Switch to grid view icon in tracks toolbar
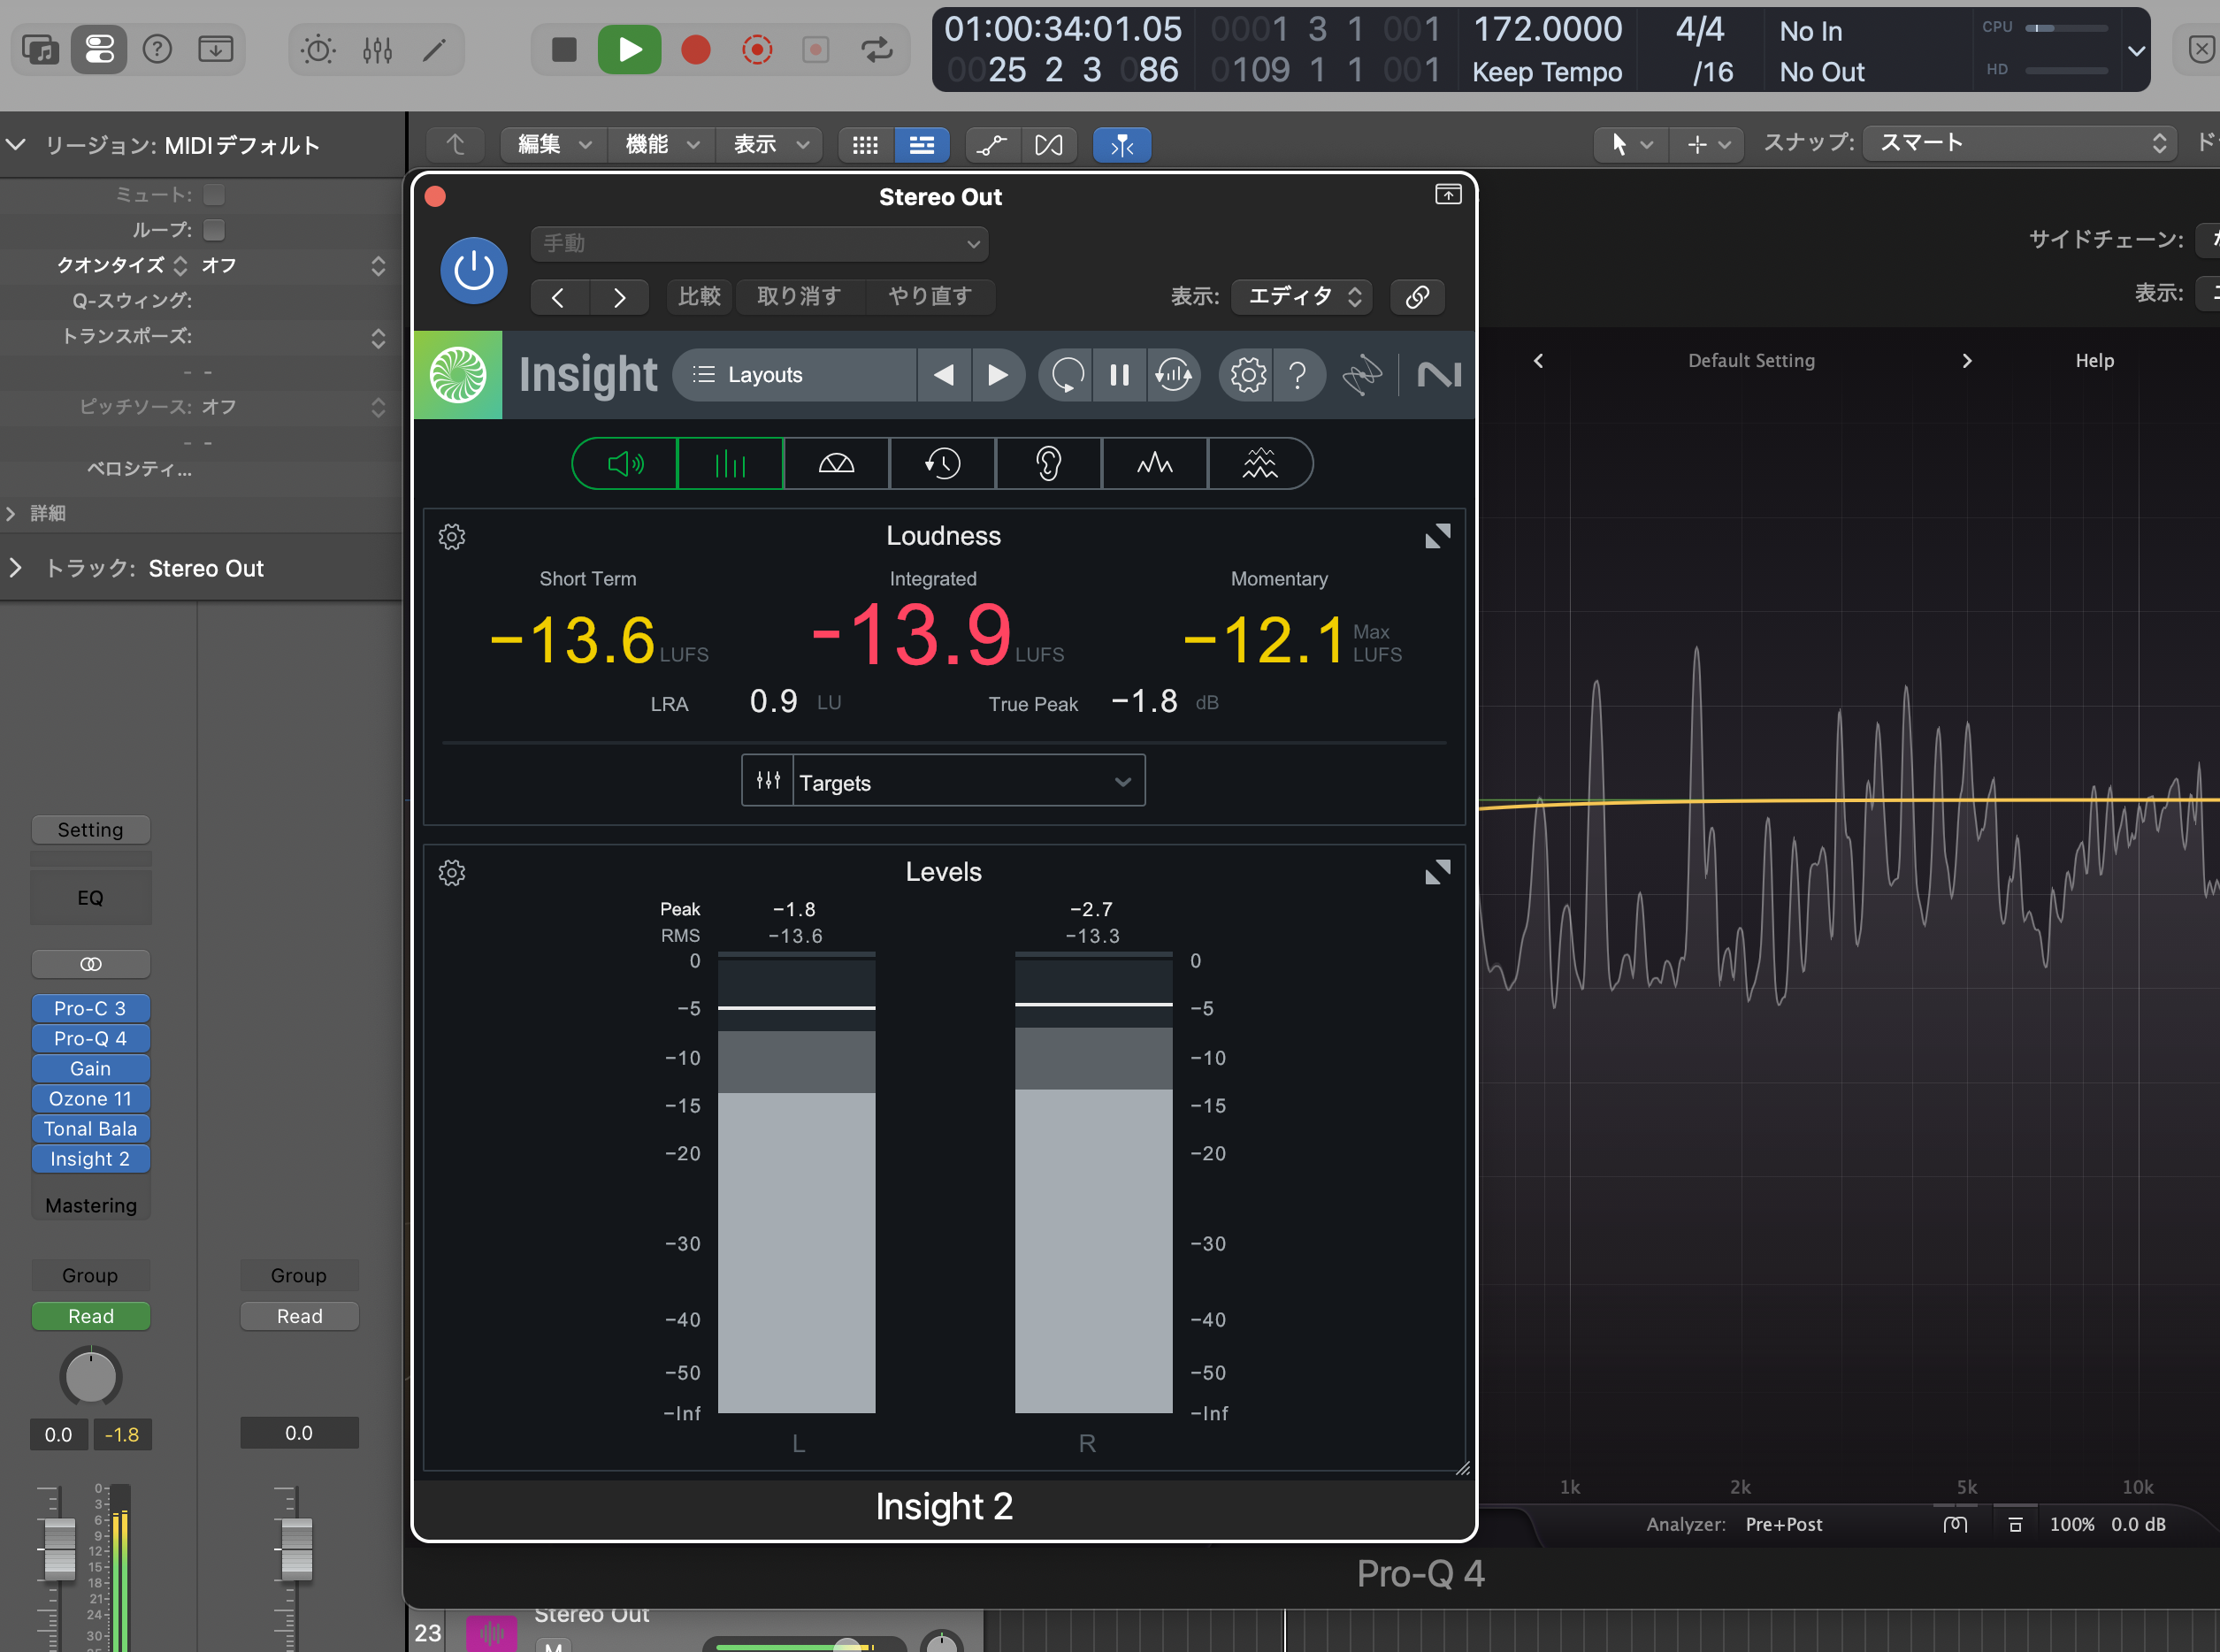Viewport: 2220px width, 1652px height. (x=865, y=145)
